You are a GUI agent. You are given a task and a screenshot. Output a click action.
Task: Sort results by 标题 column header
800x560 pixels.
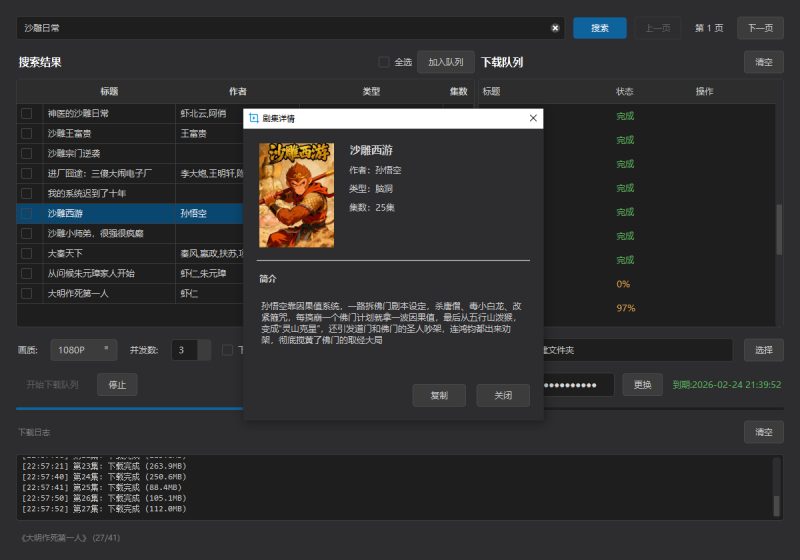click(109, 91)
